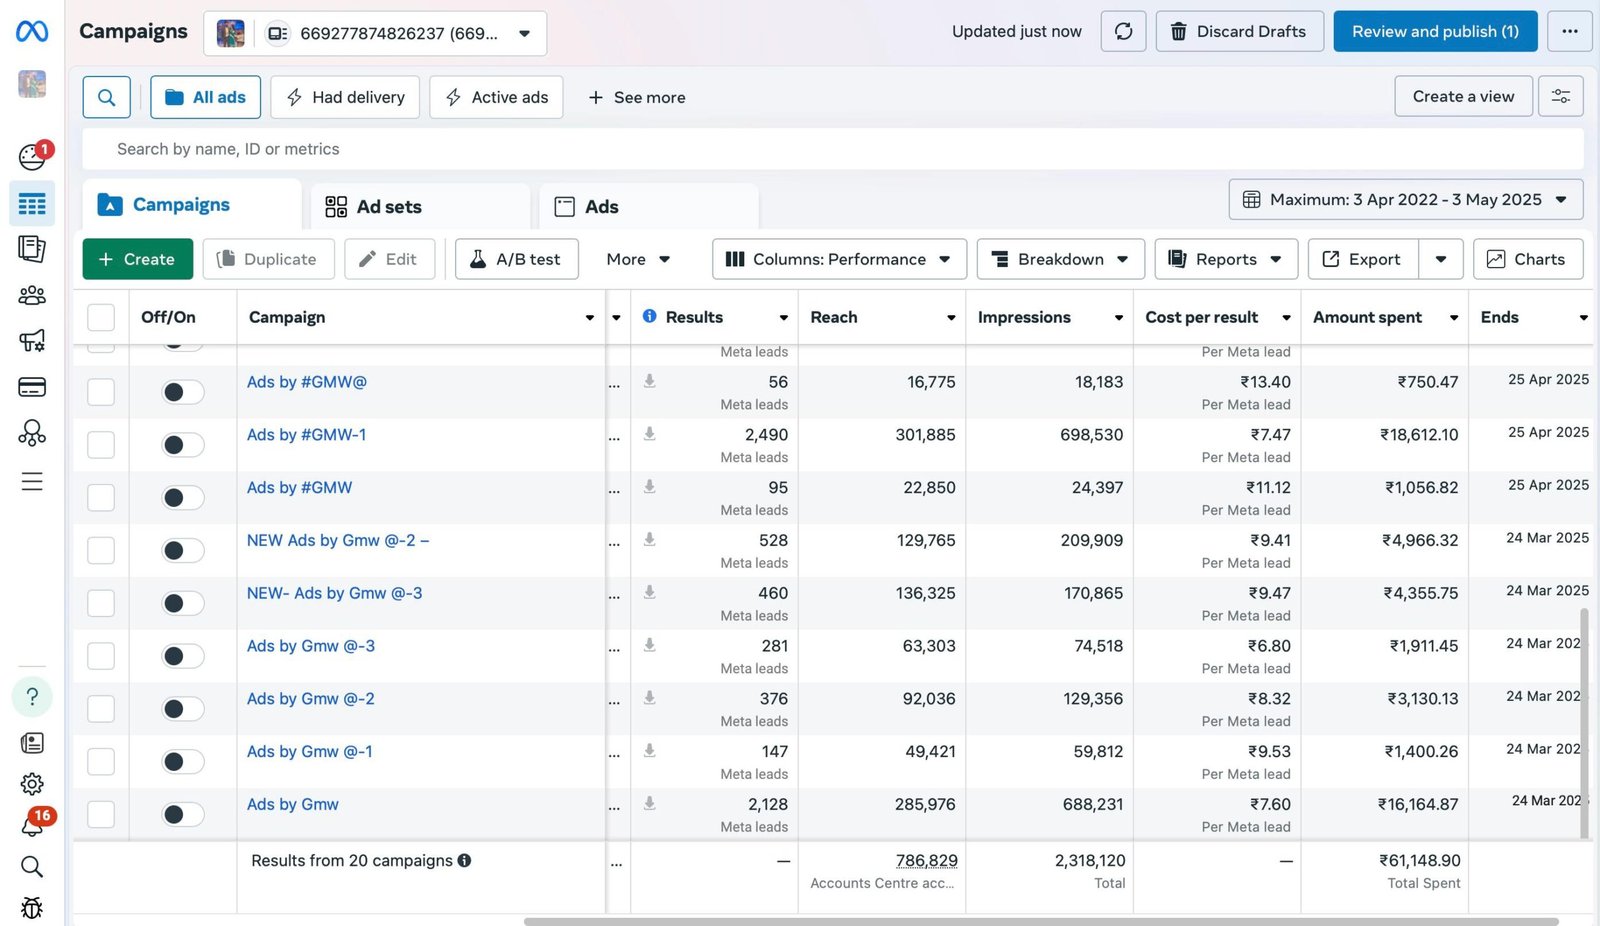The image size is (1600, 926).
Task: Click Review and publish (1) button
Action: click(1435, 31)
